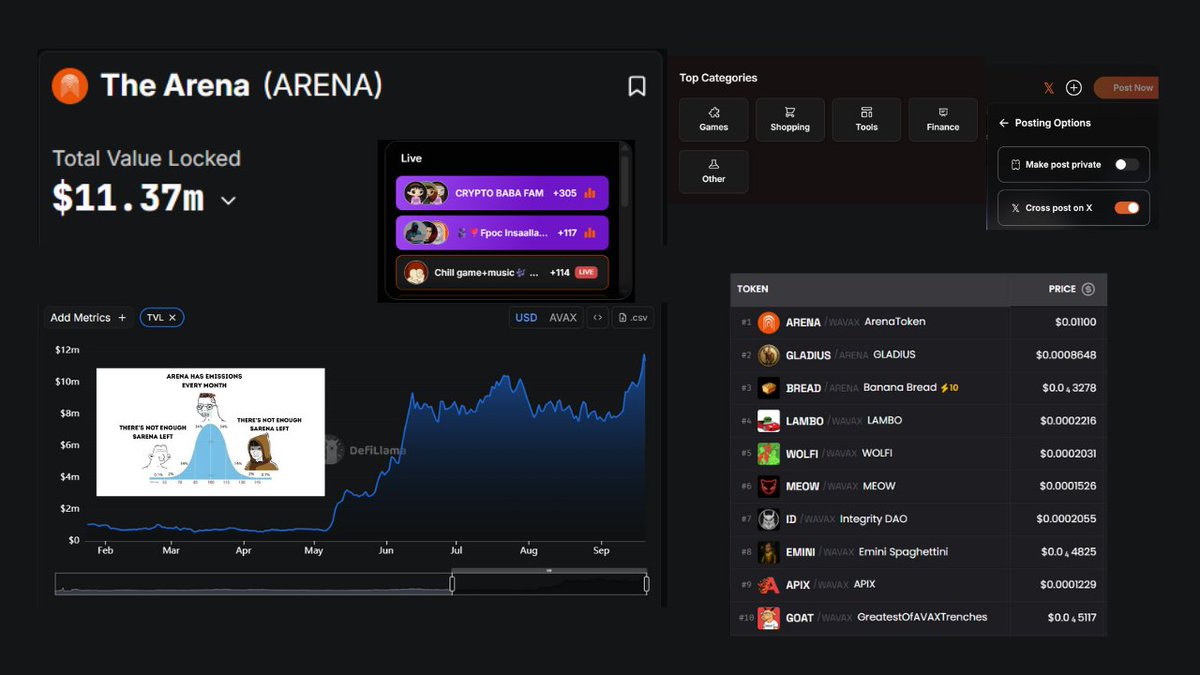
Task: Join the Fpoc Insaalla live room
Action: [x=502, y=233]
